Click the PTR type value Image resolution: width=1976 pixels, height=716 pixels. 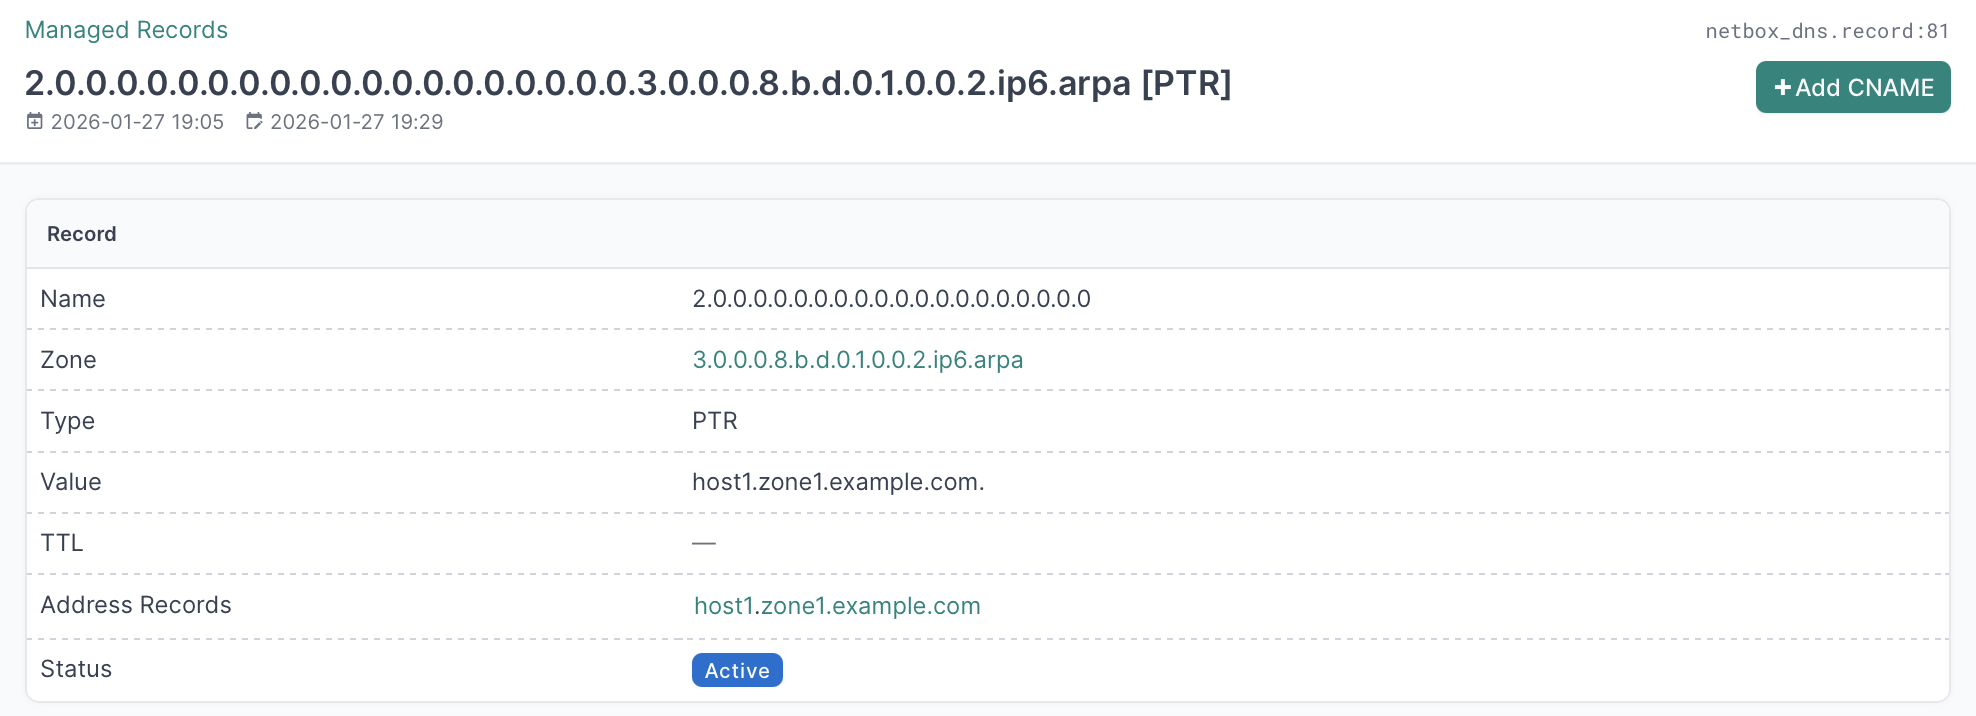(x=714, y=421)
